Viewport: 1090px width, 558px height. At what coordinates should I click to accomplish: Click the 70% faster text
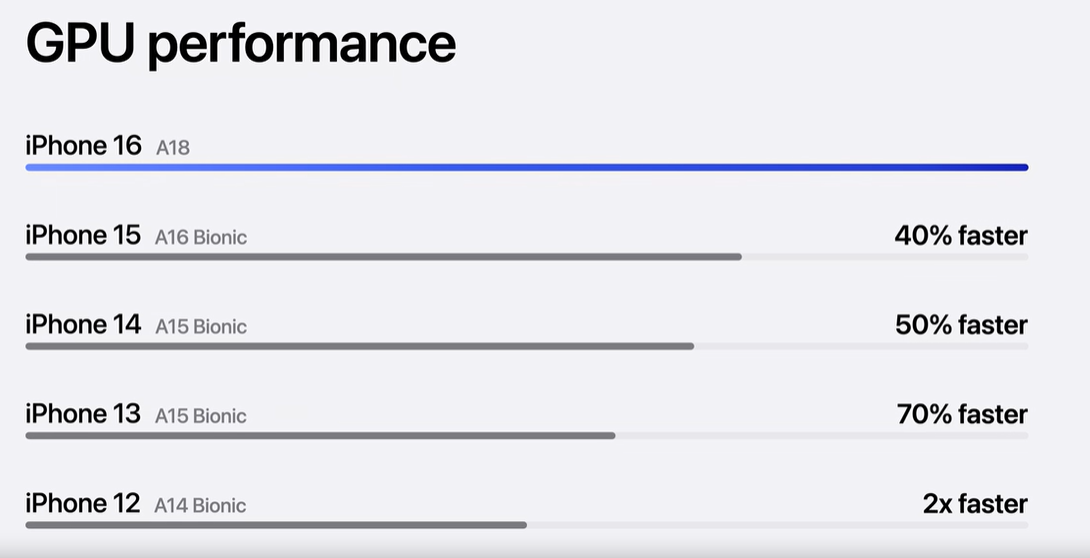(x=962, y=414)
